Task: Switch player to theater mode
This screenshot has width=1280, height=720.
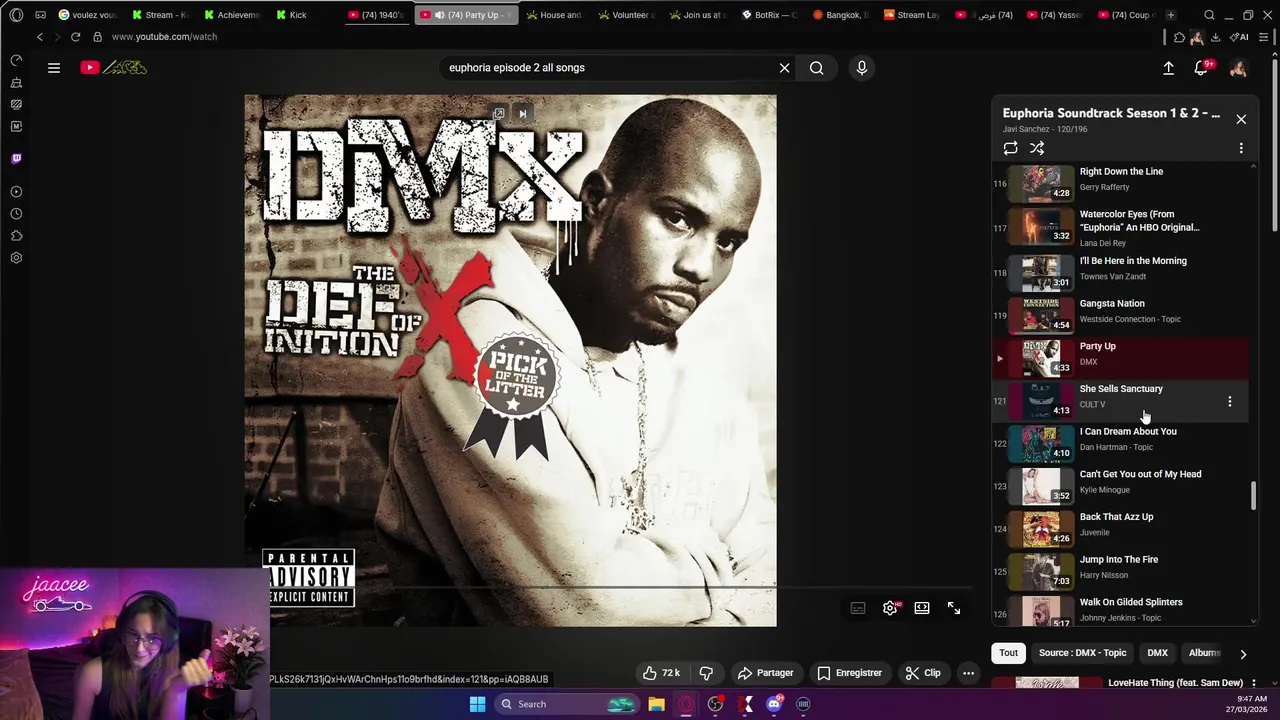Action: 922,608
